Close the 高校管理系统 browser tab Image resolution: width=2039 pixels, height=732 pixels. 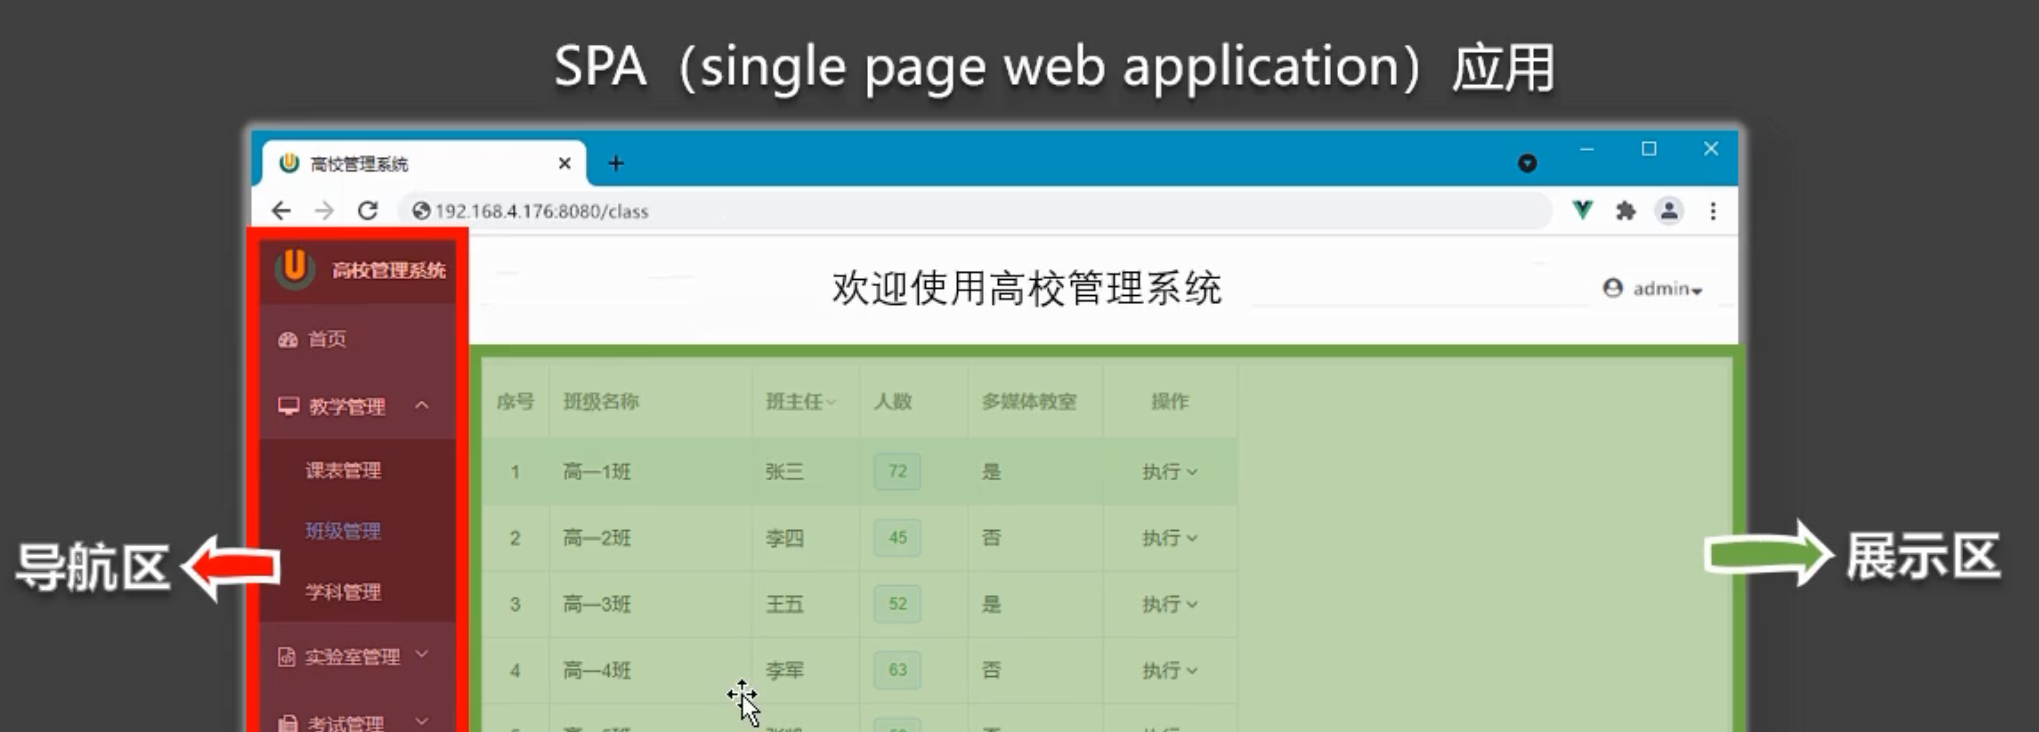[564, 163]
